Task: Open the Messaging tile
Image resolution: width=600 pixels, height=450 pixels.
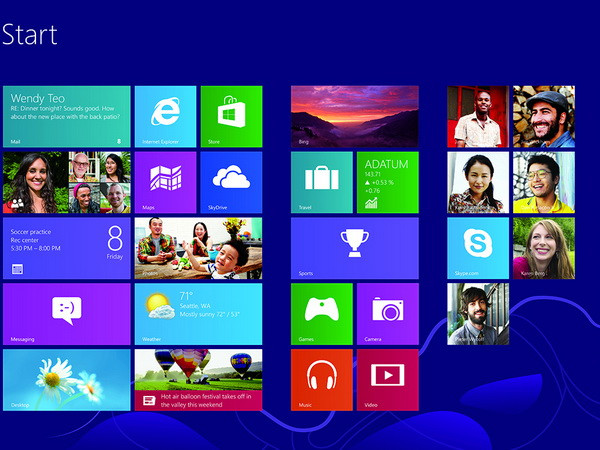Action: (67, 314)
